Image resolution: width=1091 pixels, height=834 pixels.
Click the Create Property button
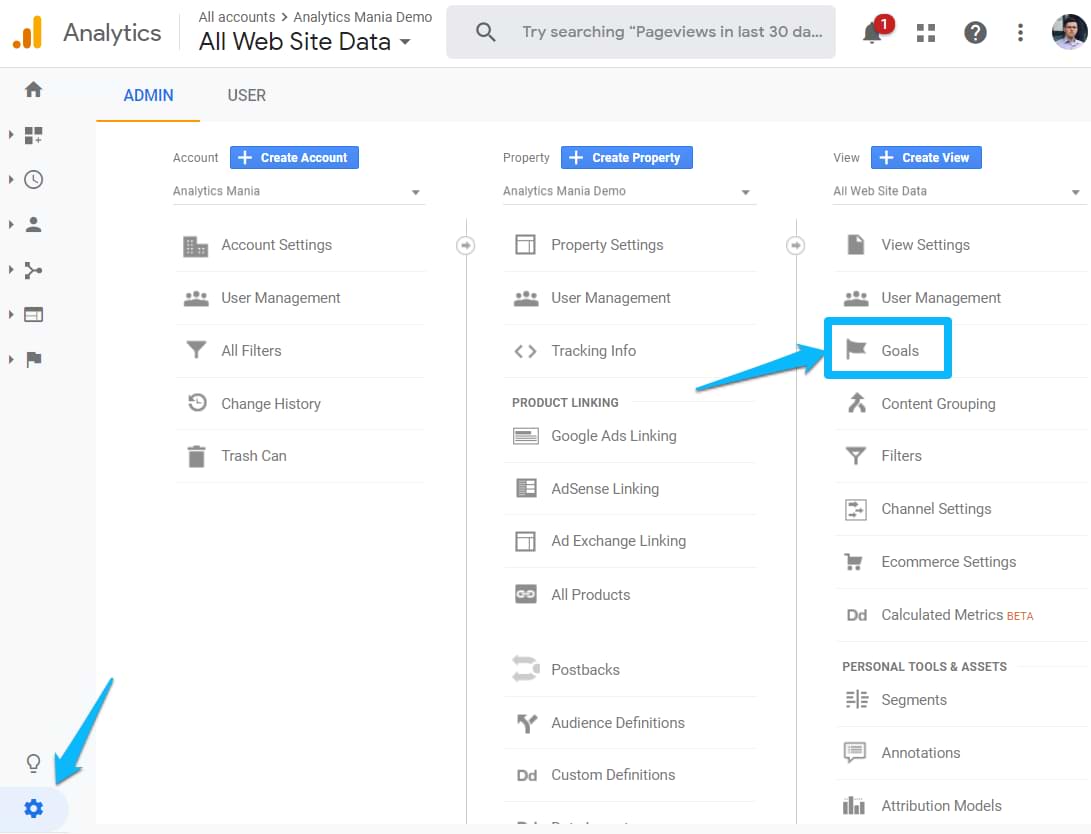(626, 157)
